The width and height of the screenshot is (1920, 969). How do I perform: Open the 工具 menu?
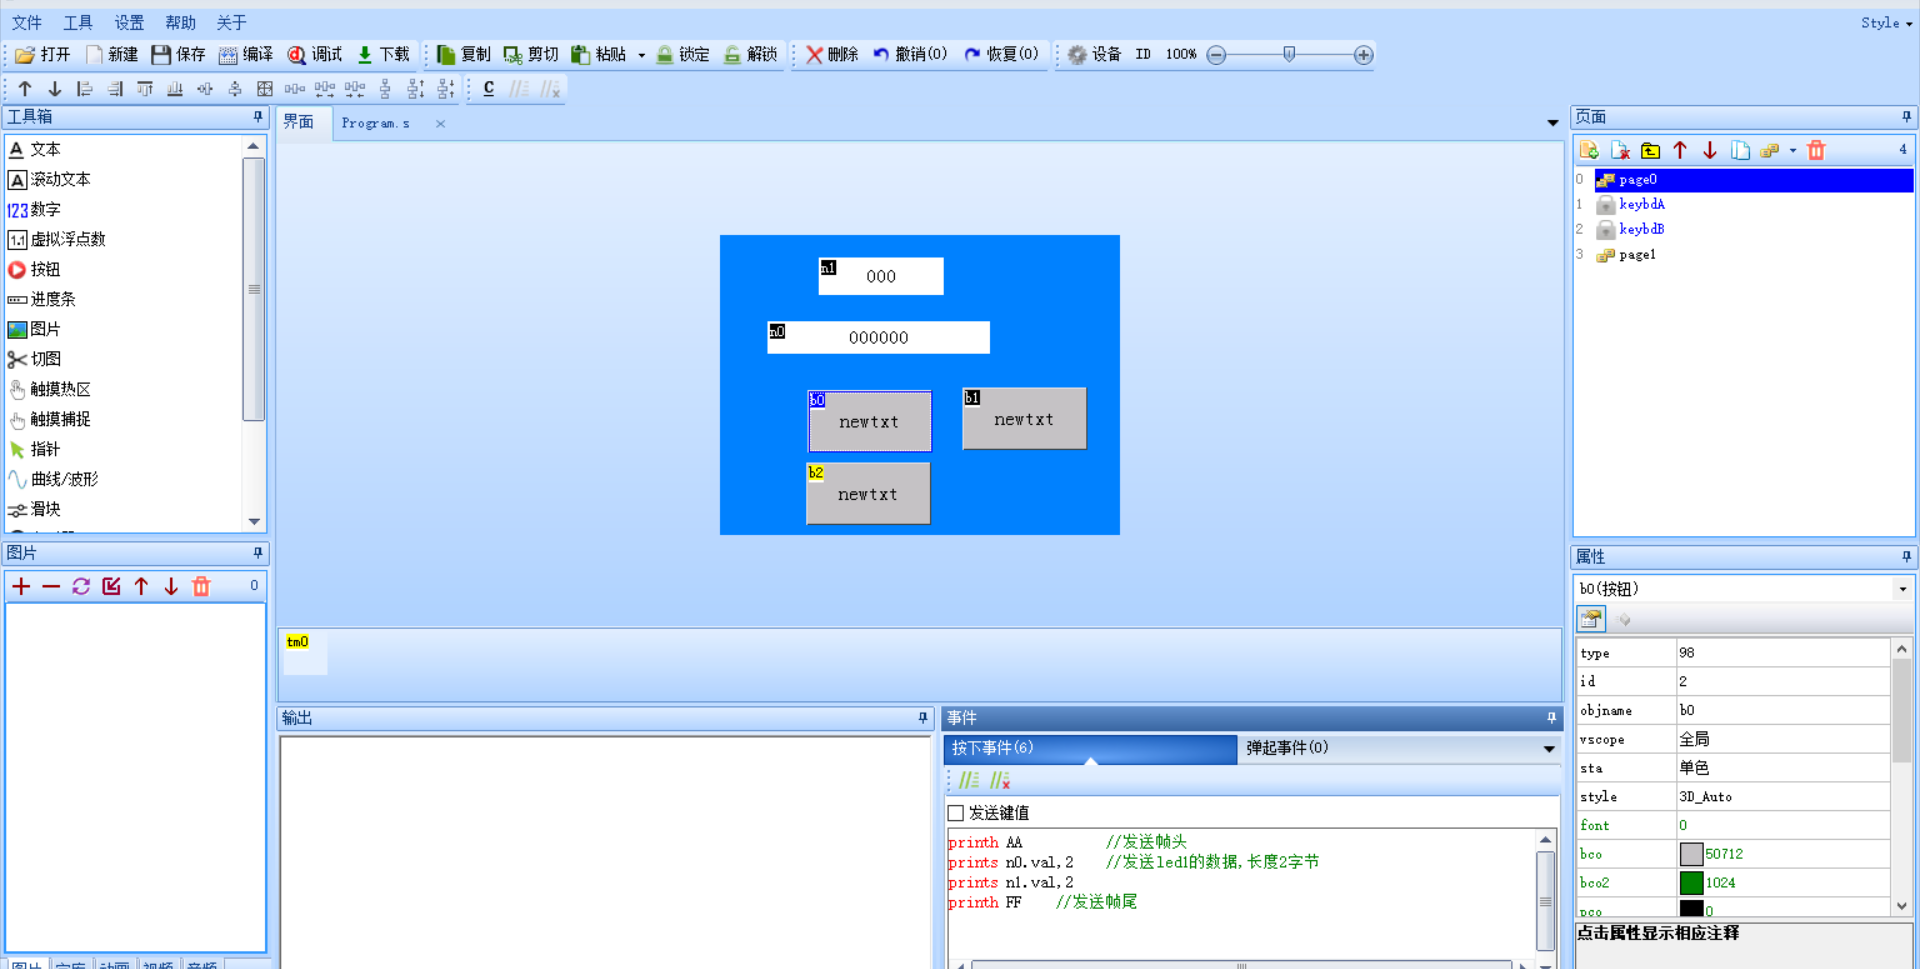click(x=78, y=23)
